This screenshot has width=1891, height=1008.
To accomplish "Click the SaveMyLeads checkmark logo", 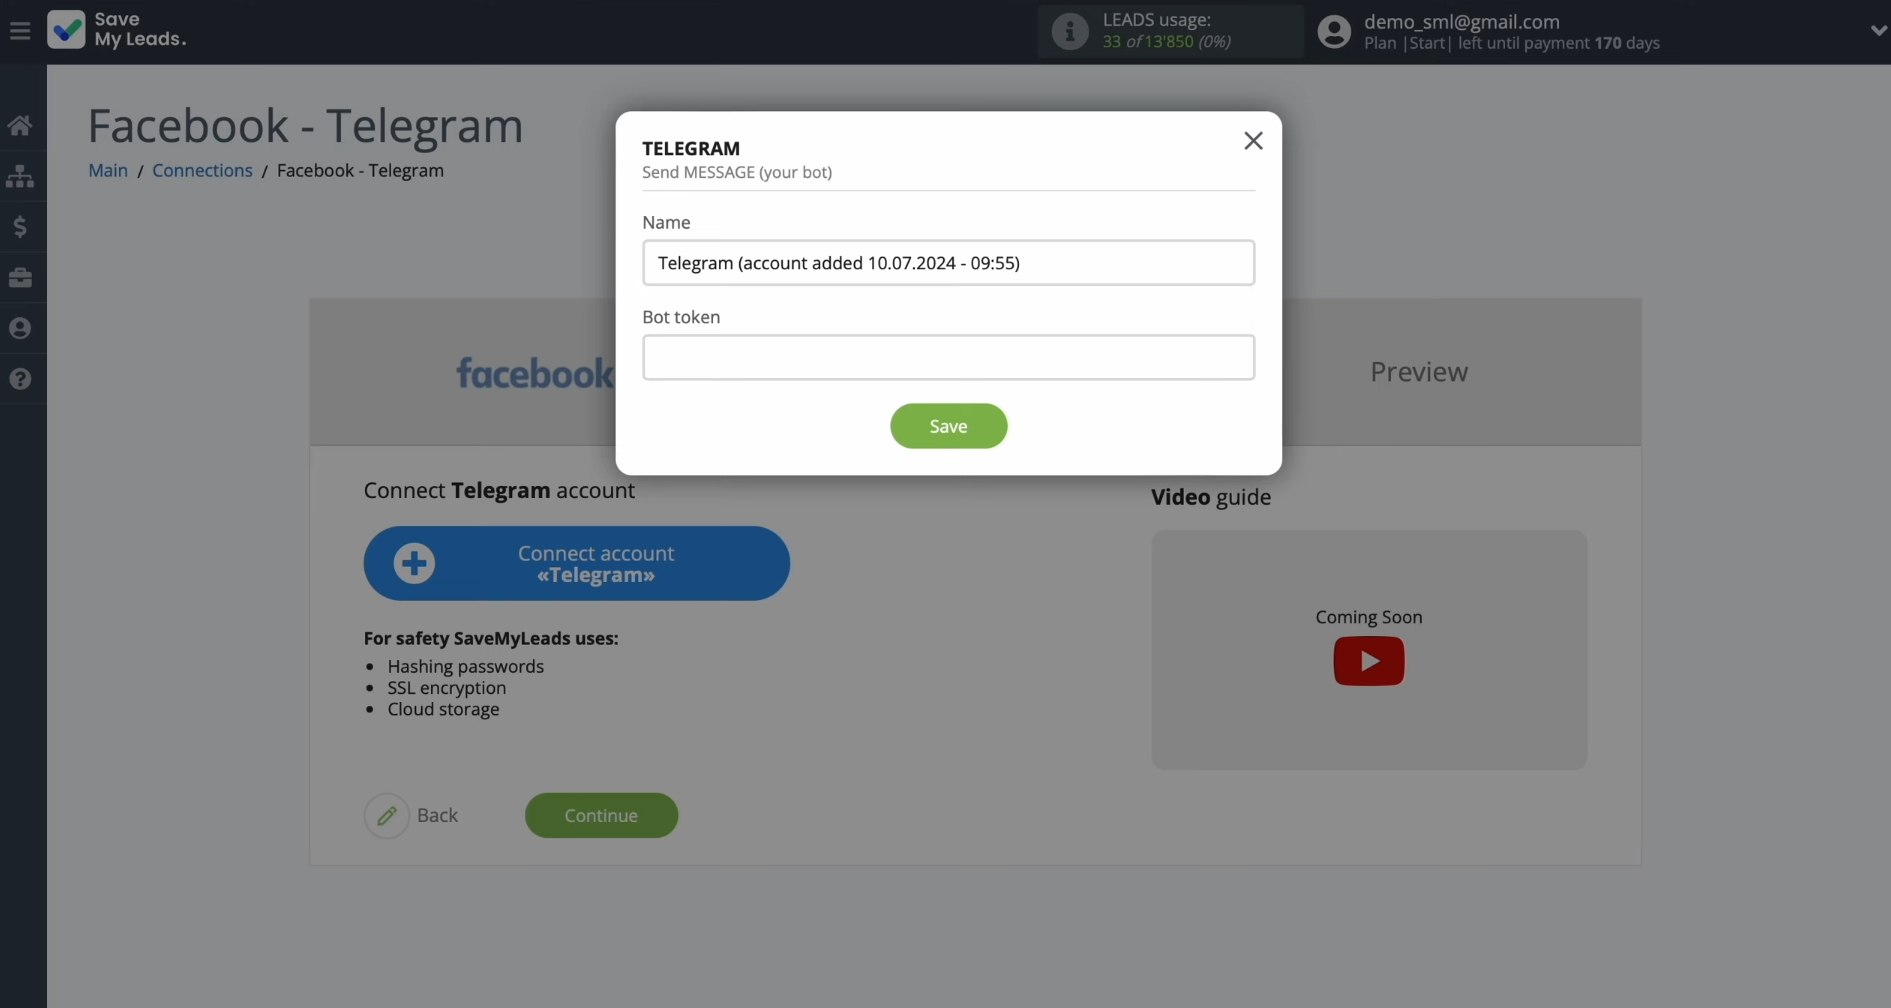I will [x=66, y=30].
